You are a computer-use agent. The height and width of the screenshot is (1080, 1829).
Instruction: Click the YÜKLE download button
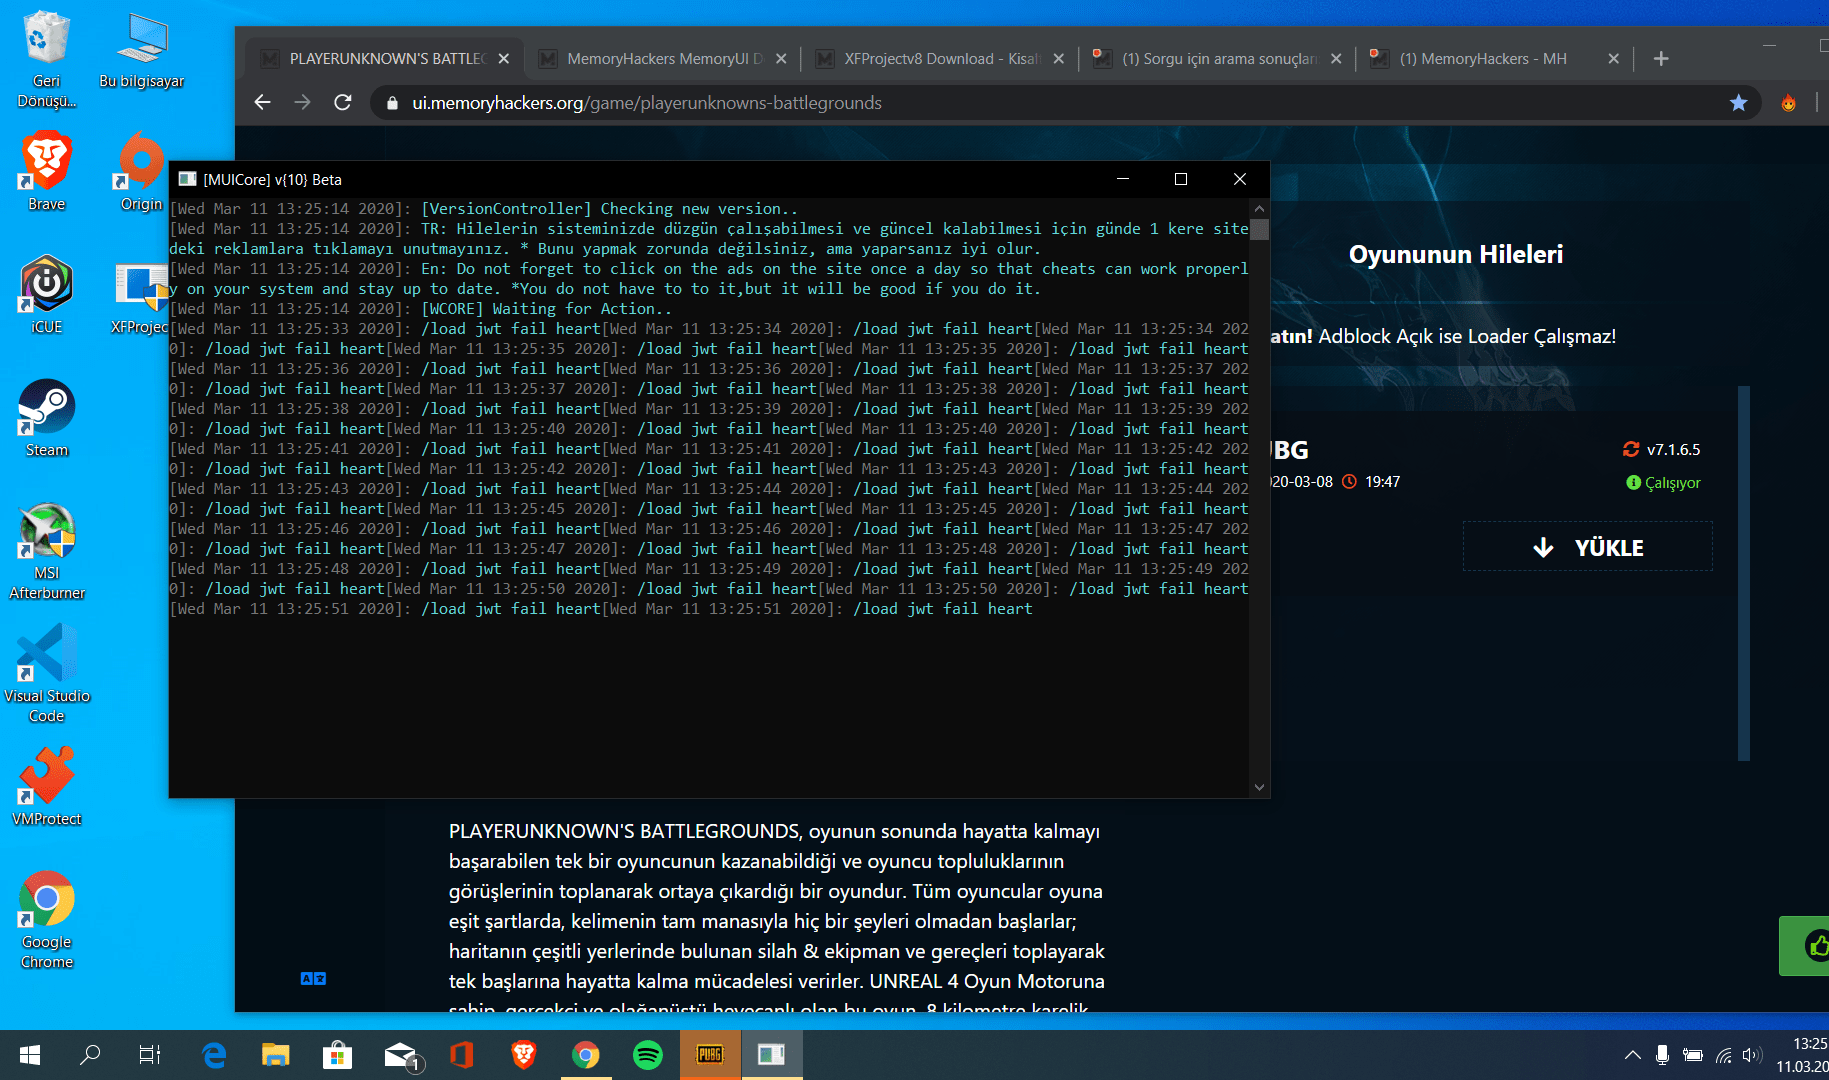click(x=1588, y=547)
